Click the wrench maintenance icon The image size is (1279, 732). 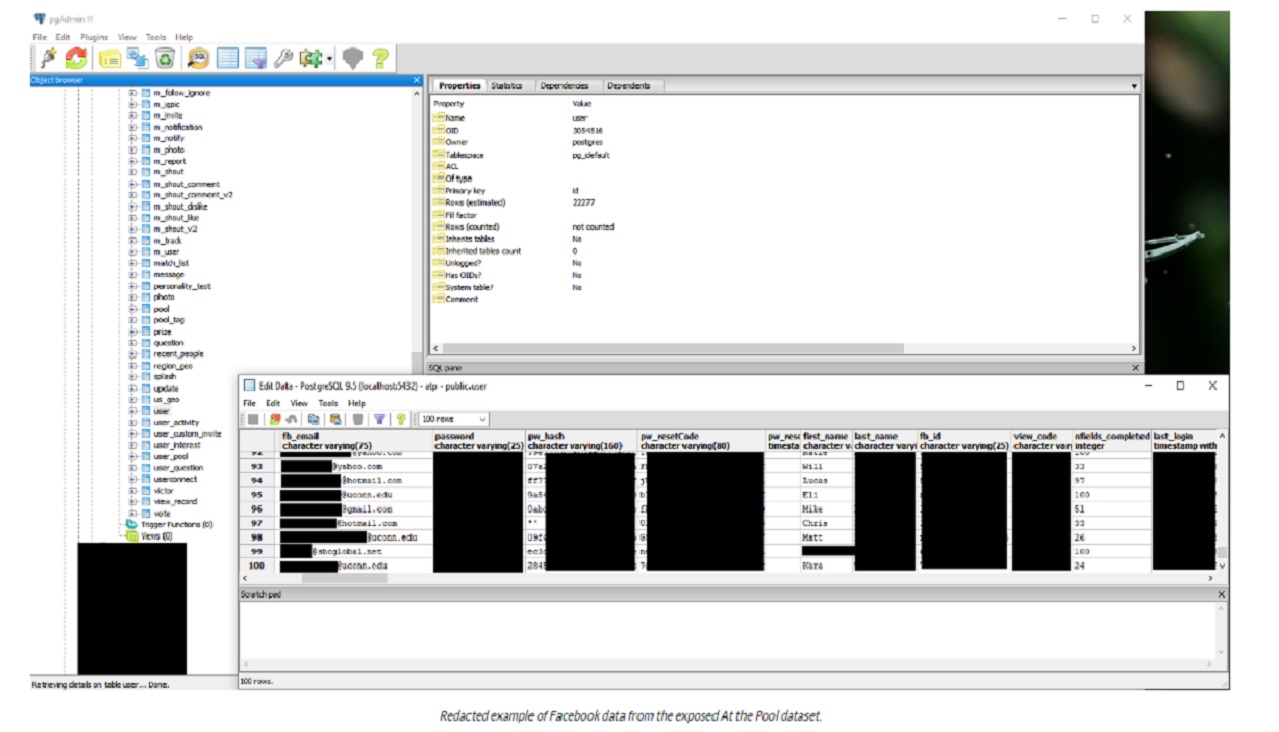(x=284, y=59)
